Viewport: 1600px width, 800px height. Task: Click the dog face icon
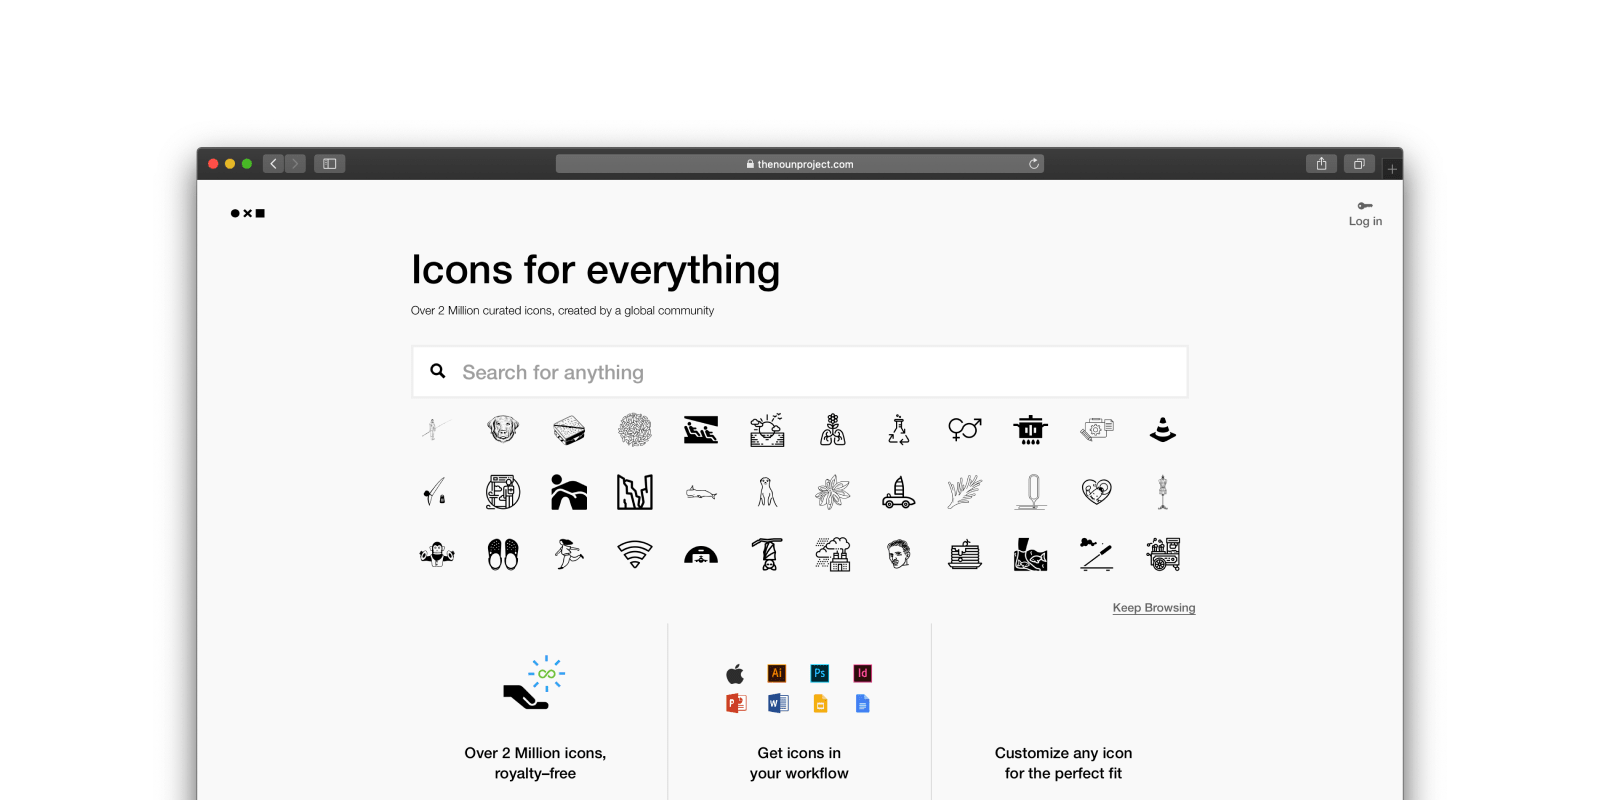click(503, 430)
